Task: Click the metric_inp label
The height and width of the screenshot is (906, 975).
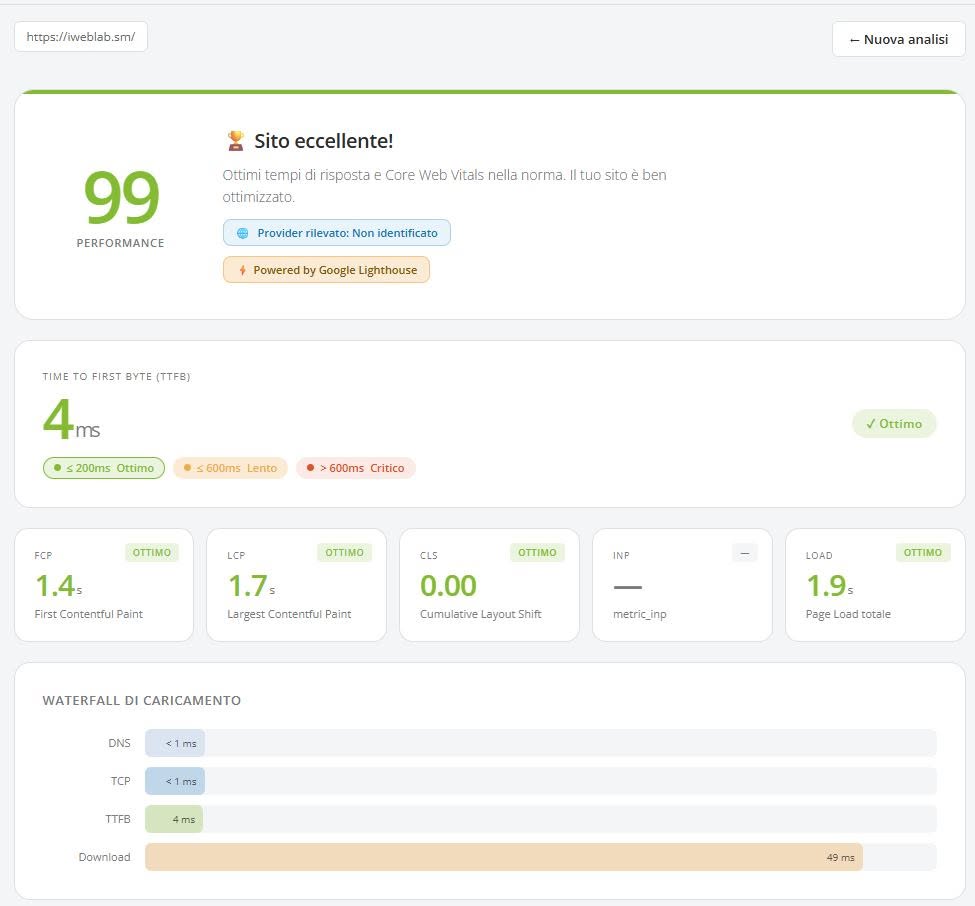Action: (640, 614)
